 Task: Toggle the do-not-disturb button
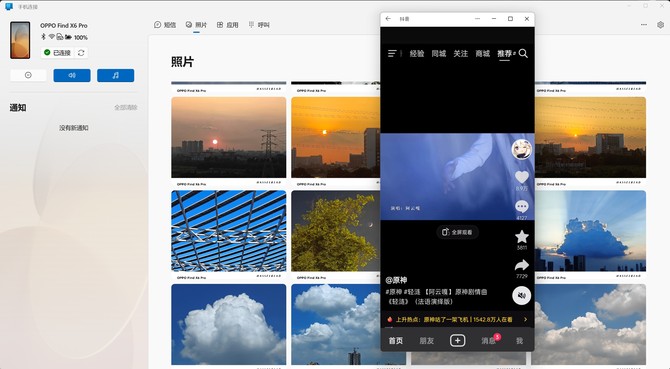[x=28, y=75]
